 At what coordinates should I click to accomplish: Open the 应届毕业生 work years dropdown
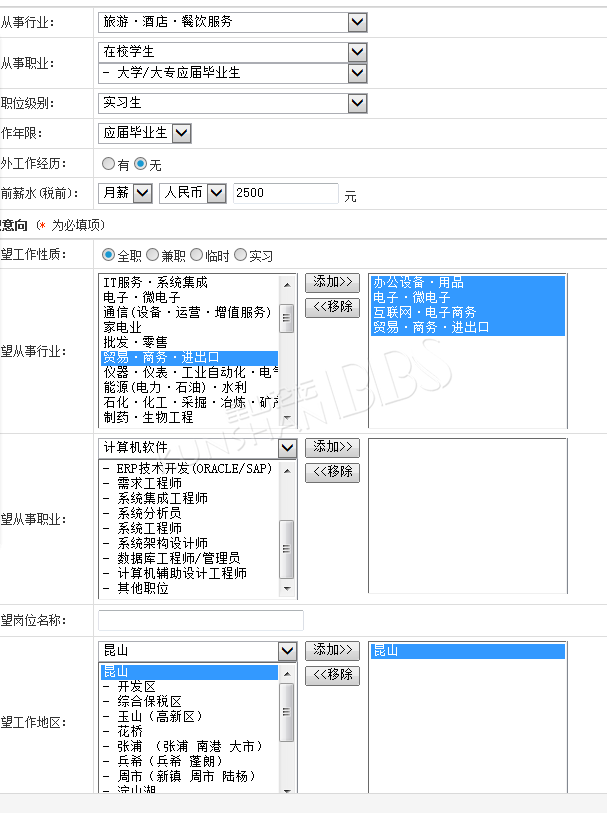pos(181,133)
